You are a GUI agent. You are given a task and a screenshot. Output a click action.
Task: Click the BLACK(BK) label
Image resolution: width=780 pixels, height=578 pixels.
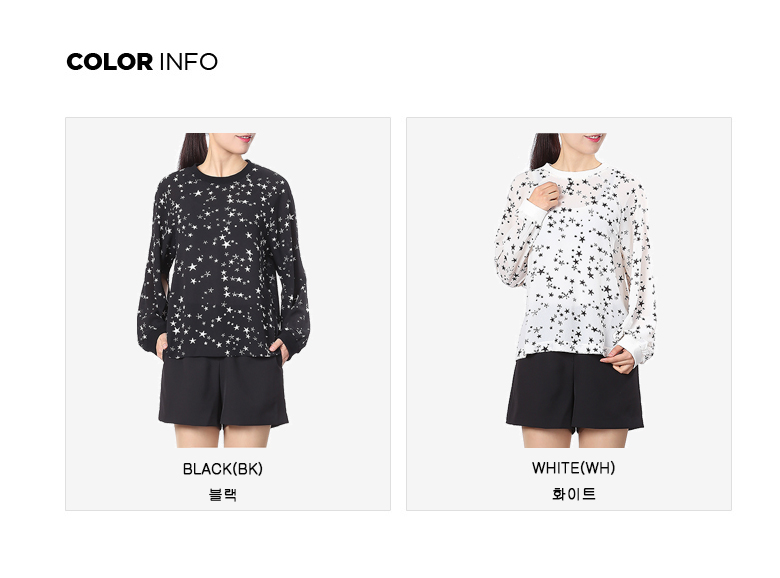[222, 469]
